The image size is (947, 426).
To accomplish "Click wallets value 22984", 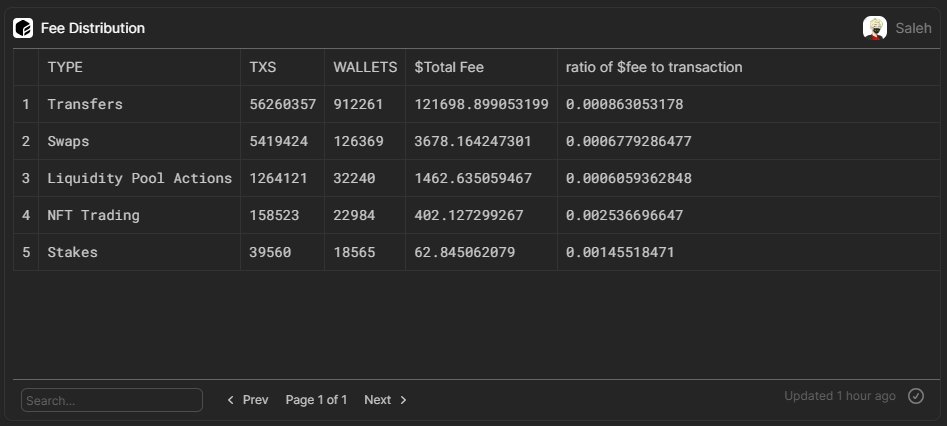I will coord(354,215).
